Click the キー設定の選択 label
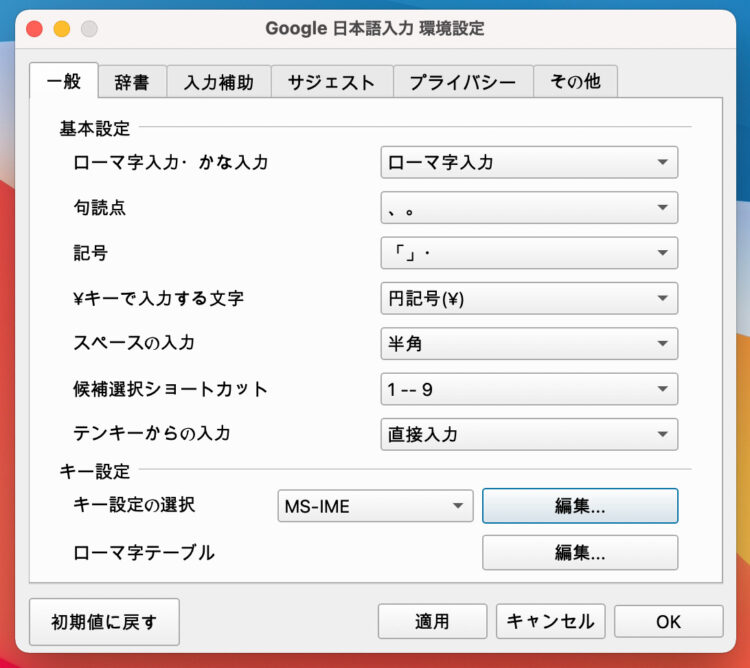 coord(134,505)
